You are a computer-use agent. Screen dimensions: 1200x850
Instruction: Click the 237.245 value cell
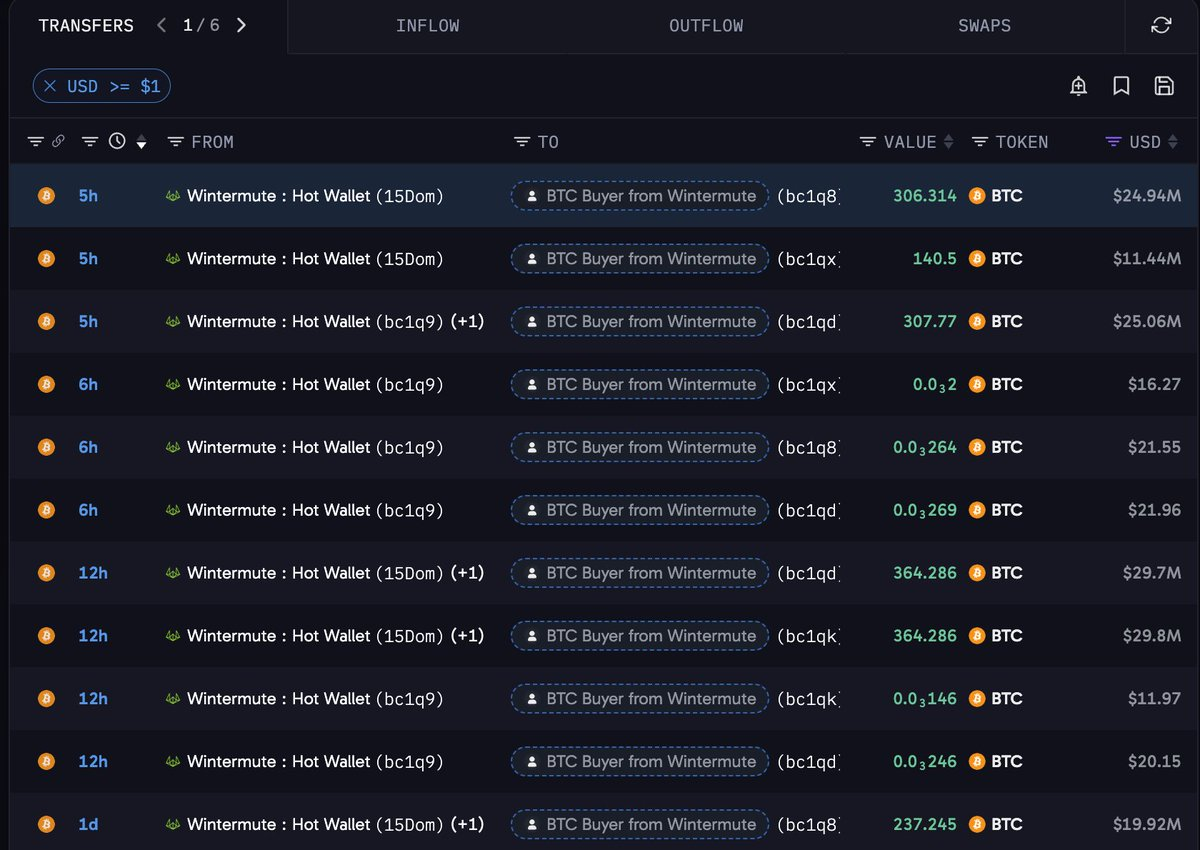925,824
